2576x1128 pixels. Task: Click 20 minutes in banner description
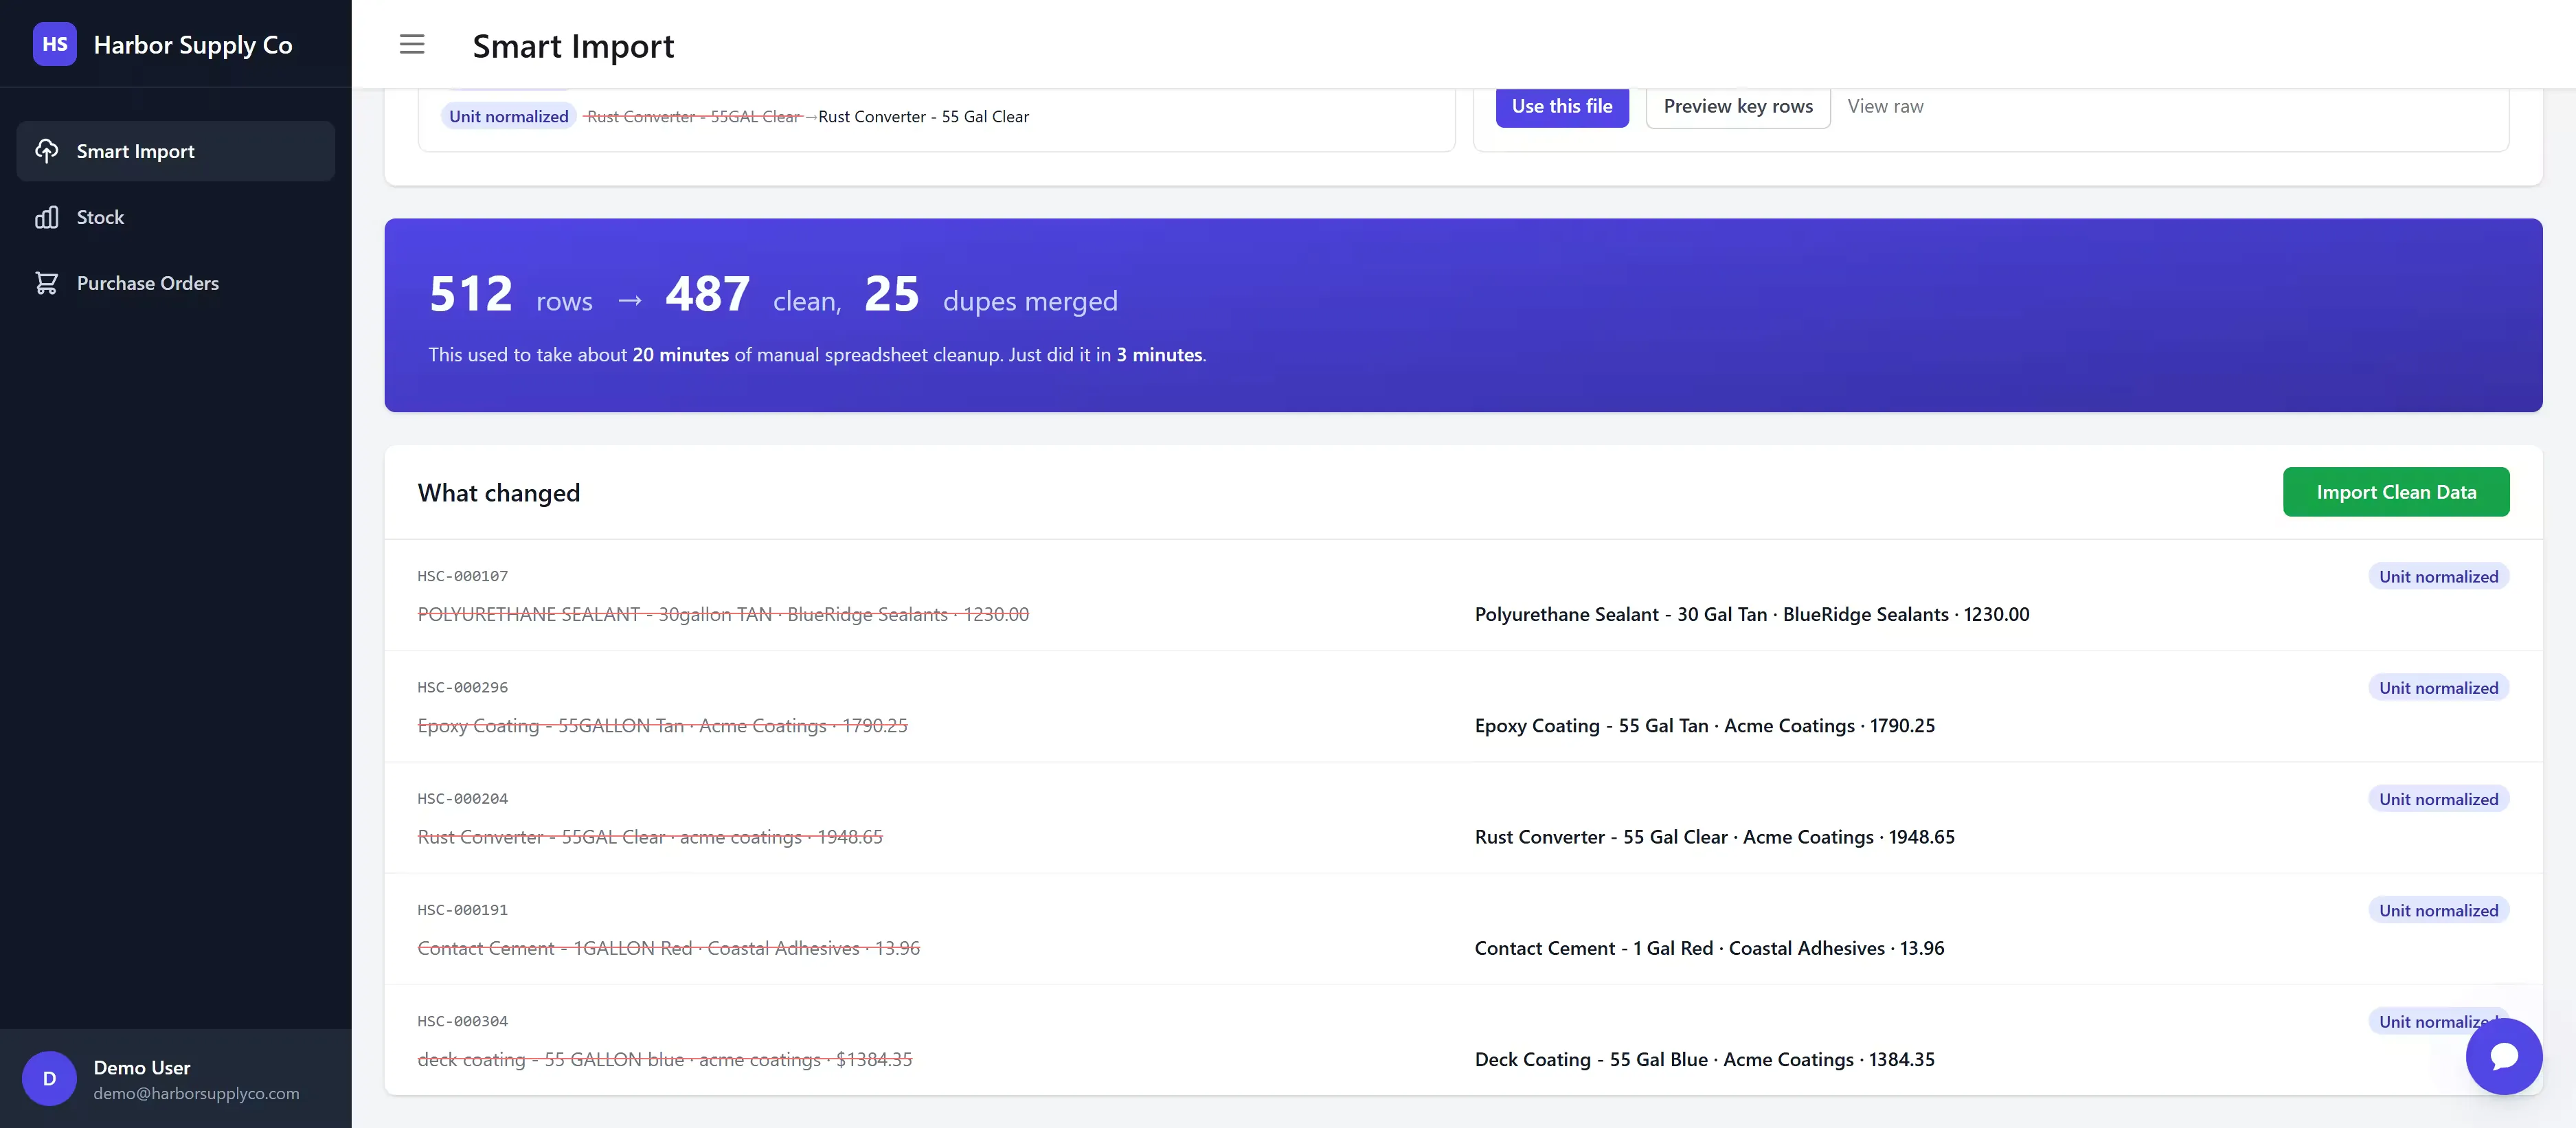(680, 354)
